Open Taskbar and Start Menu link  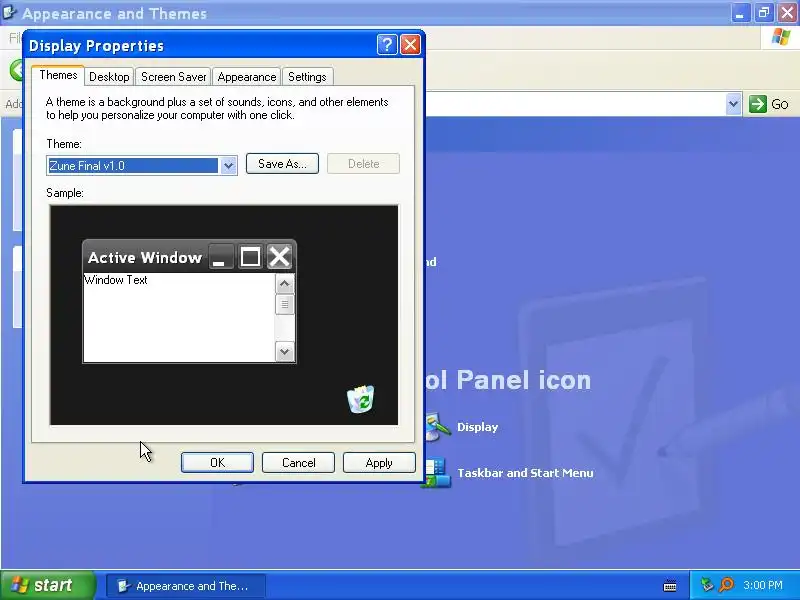pyautogui.click(x=525, y=473)
